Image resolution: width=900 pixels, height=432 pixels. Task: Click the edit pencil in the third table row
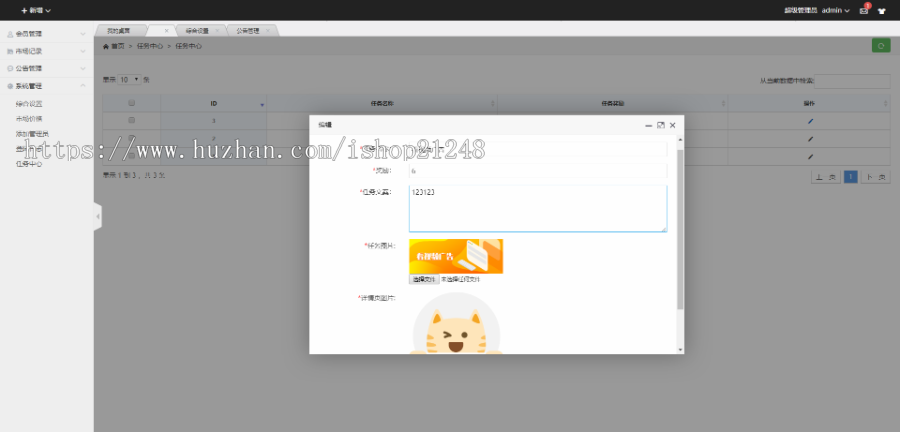tap(811, 157)
